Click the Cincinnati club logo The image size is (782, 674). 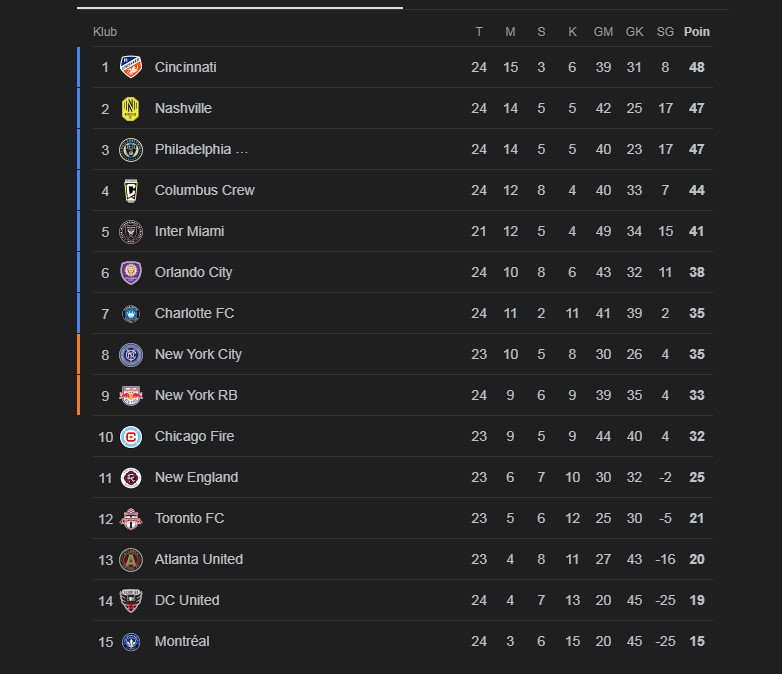131,67
